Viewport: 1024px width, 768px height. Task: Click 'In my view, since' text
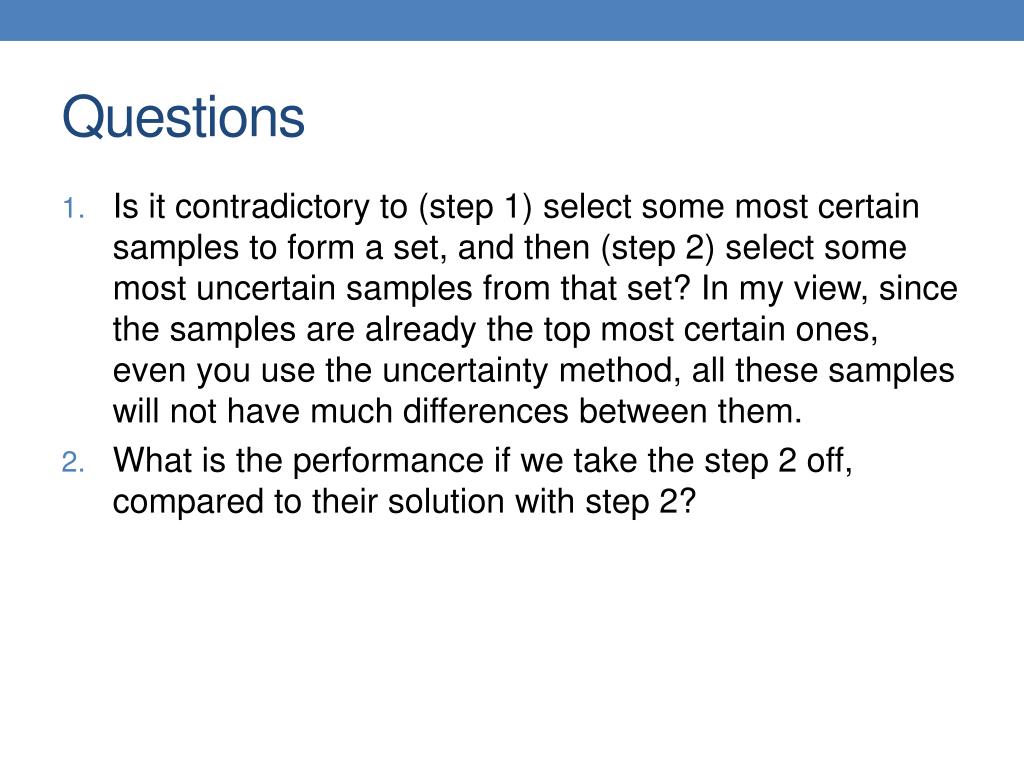click(829, 289)
